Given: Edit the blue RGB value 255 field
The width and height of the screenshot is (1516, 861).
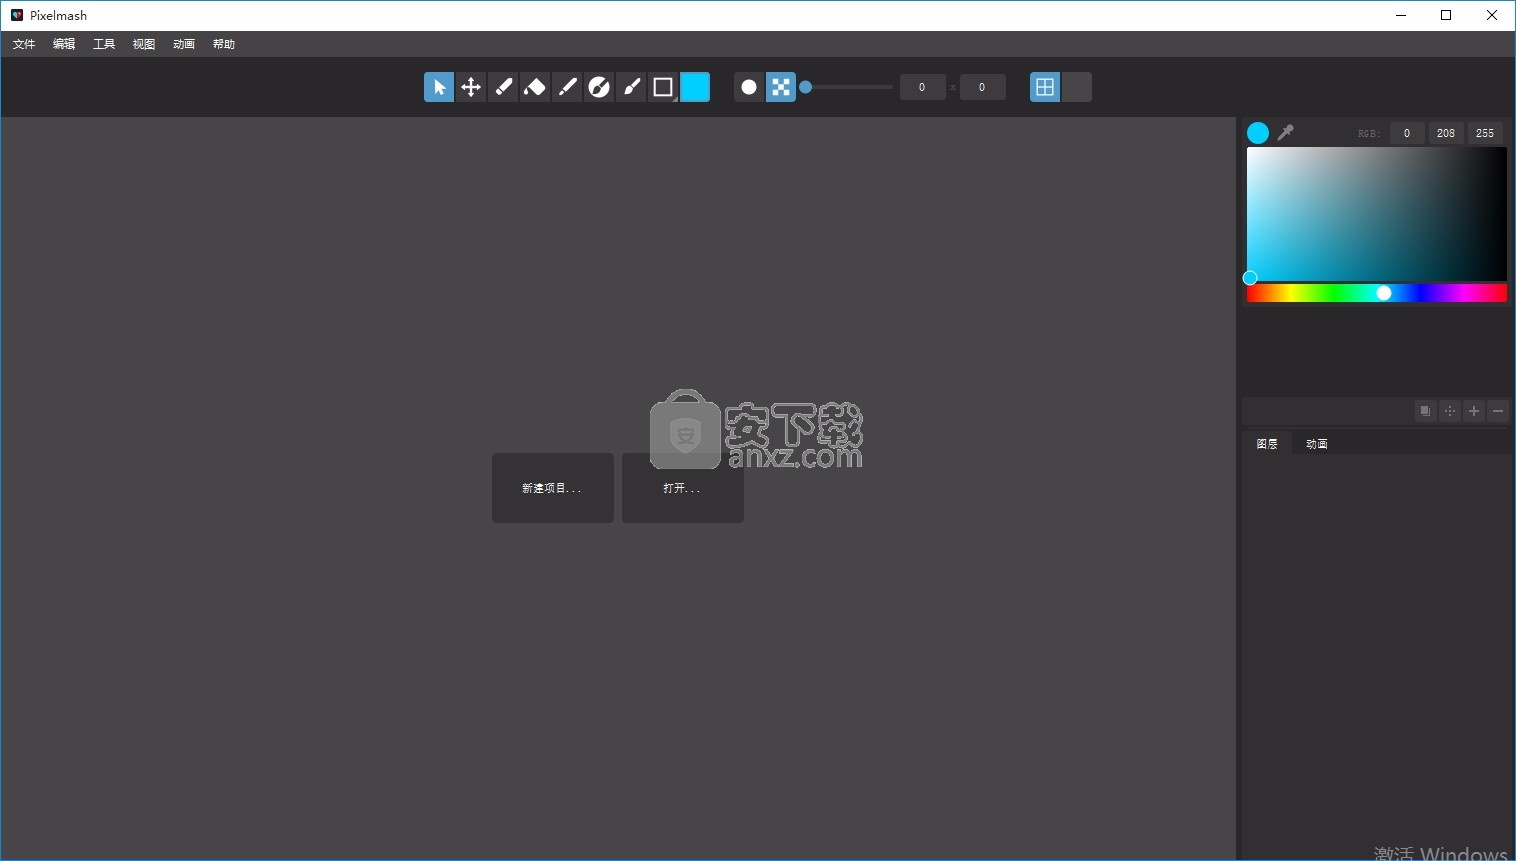Looking at the screenshot, I should pyautogui.click(x=1485, y=133).
